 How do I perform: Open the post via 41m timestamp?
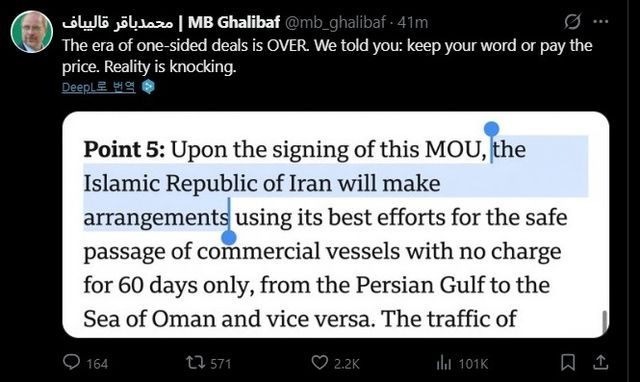click(412, 22)
